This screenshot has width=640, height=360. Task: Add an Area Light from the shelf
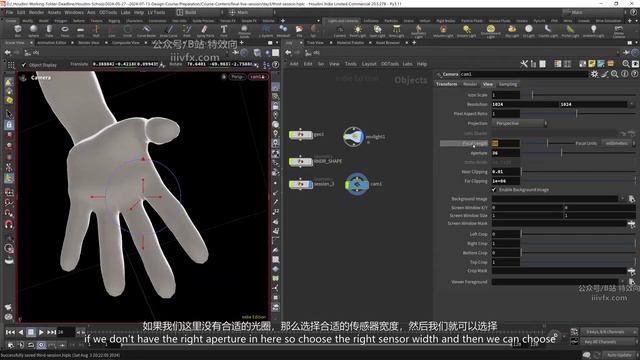coord(396,30)
